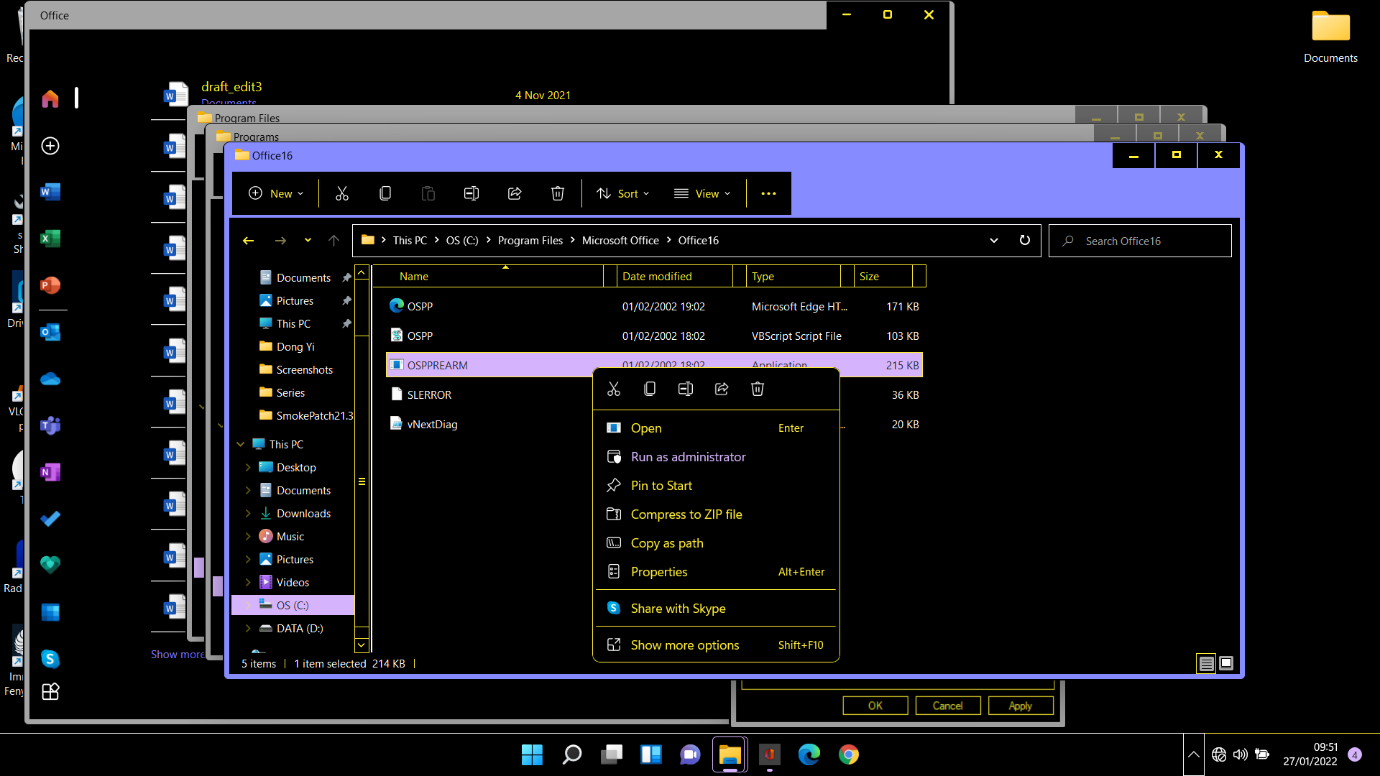Open the View dropdown menu
This screenshot has height=776, width=1380.
click(x=702, y=194)
